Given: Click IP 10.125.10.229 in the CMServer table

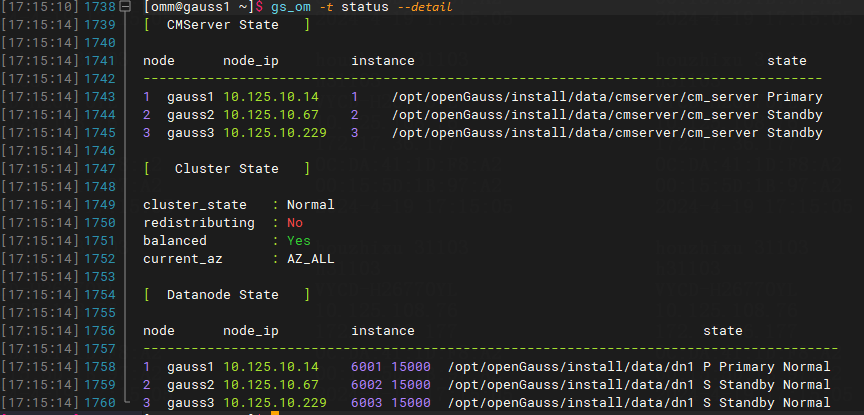Looking at the screenshot, I should pyautogui.click(x=274, y=133).
